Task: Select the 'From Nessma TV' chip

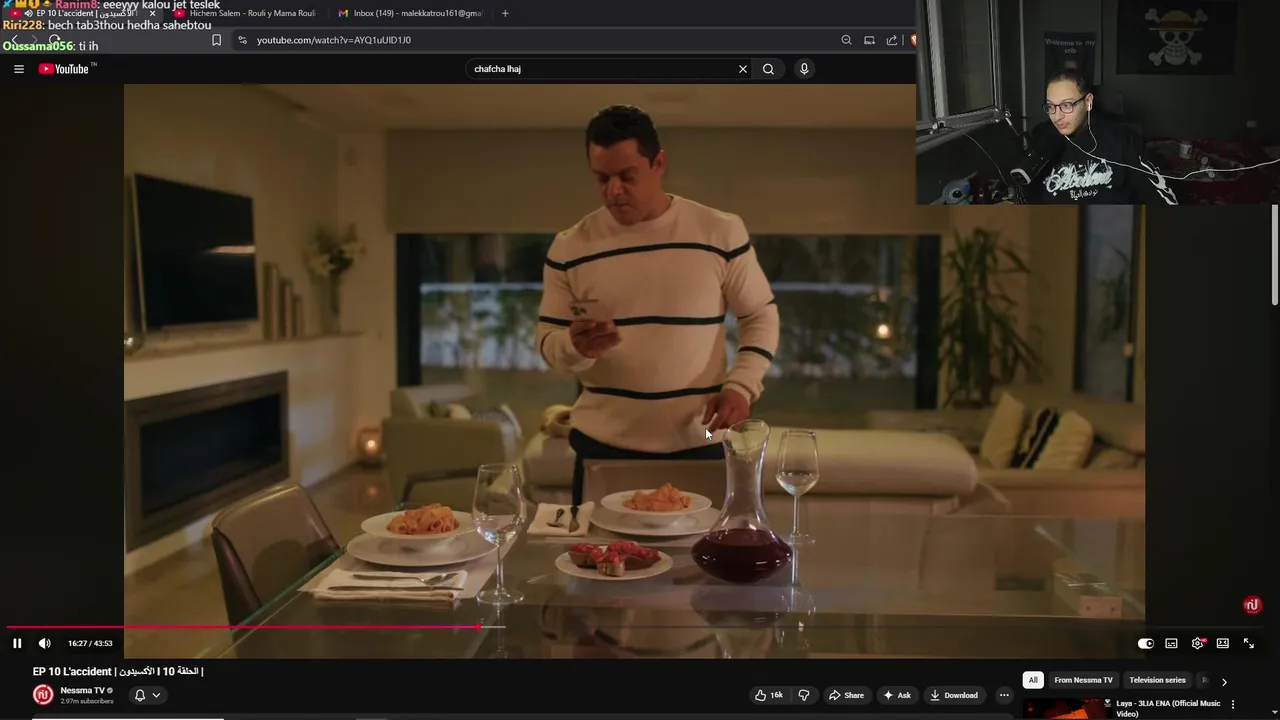Action: [1083, 680]
